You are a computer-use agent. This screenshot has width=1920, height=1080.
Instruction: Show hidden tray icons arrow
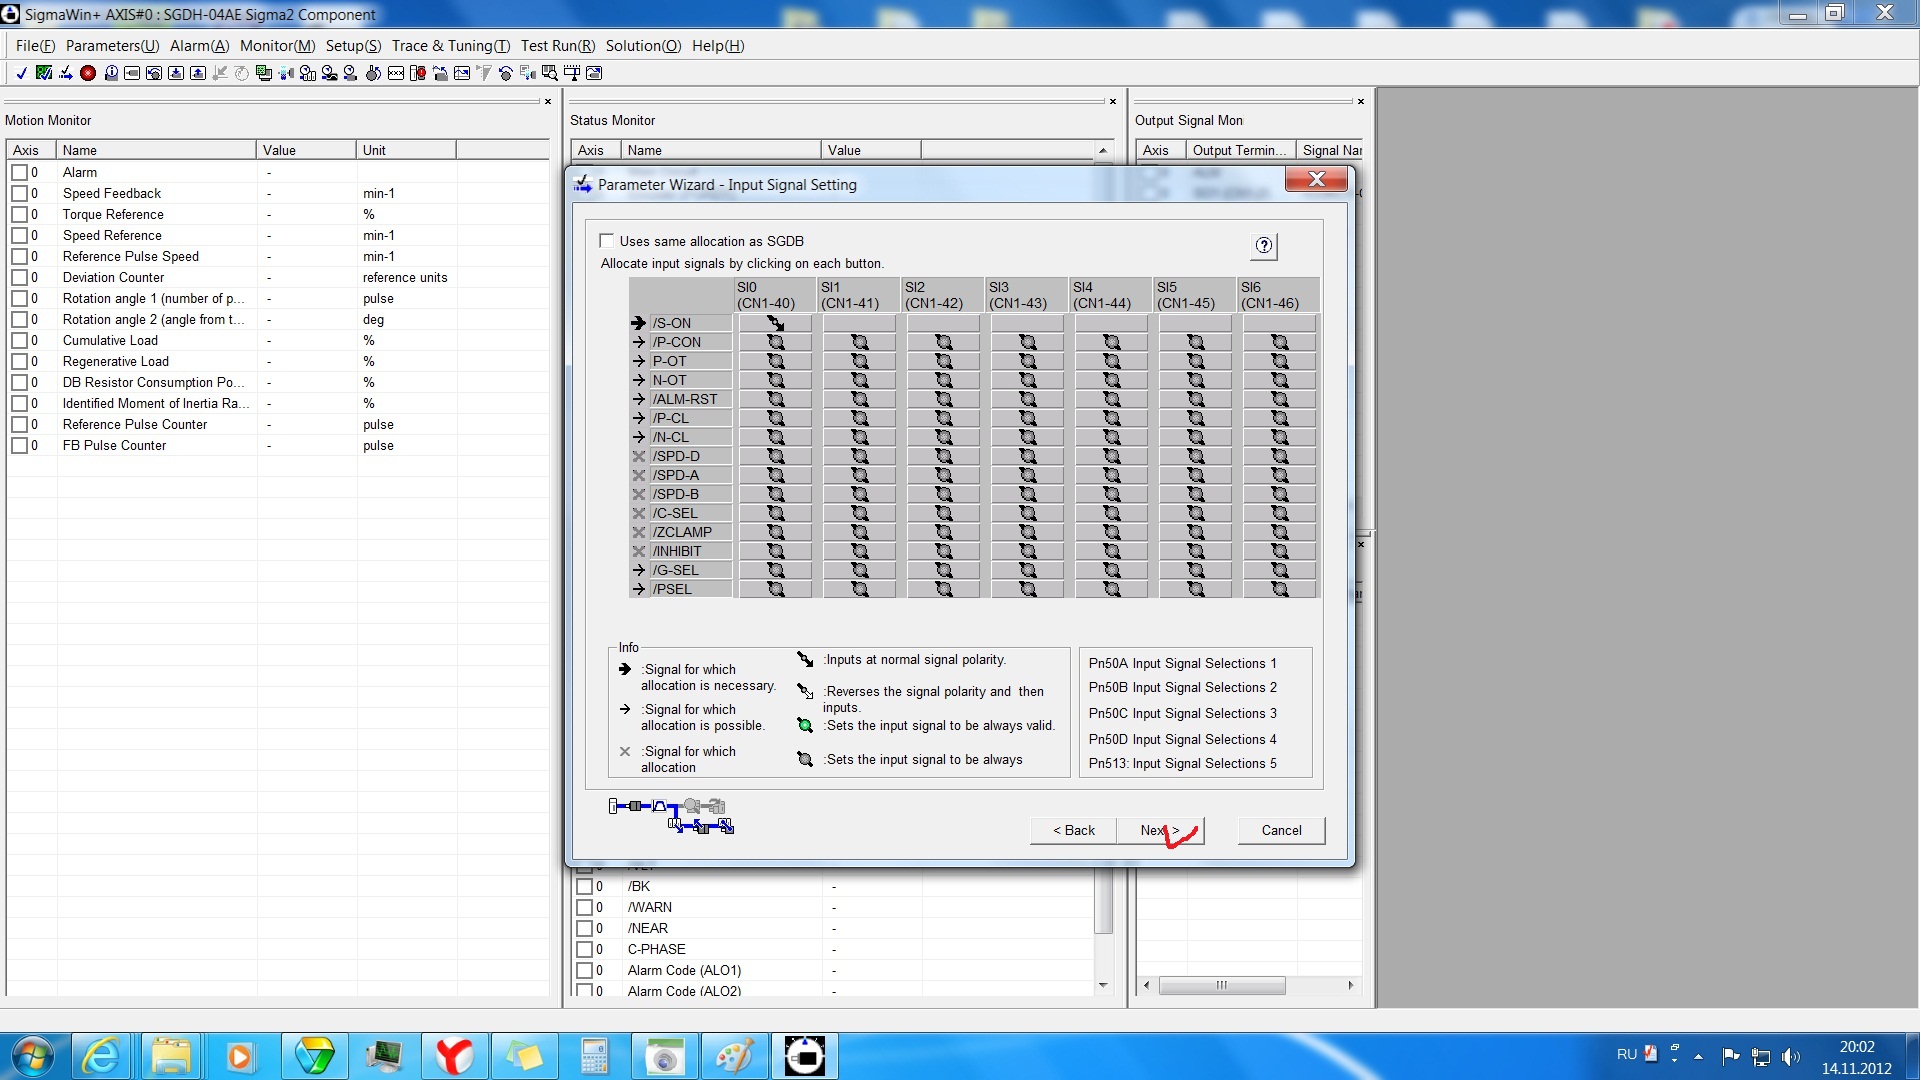click(x=1698, y=1056)
